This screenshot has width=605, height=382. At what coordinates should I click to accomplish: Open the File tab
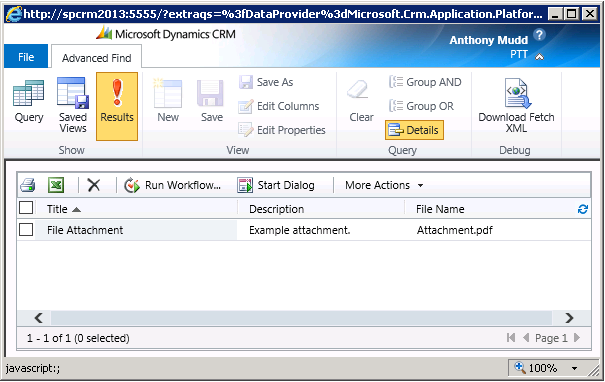click(x=26, y=57)
